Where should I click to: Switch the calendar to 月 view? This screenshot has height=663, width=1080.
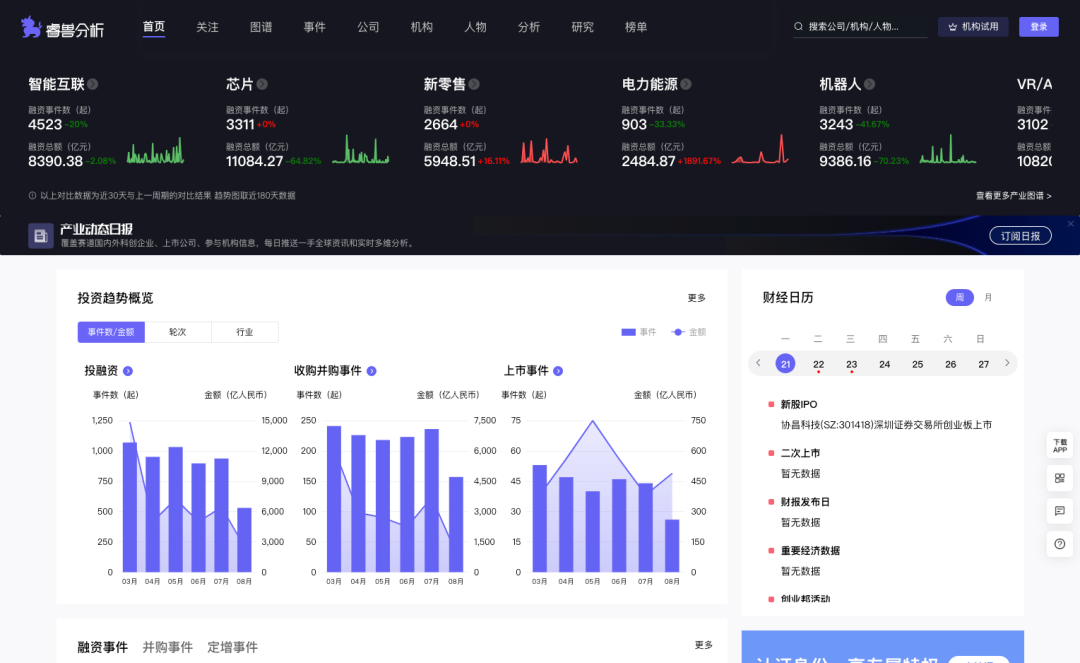[988, 297]
